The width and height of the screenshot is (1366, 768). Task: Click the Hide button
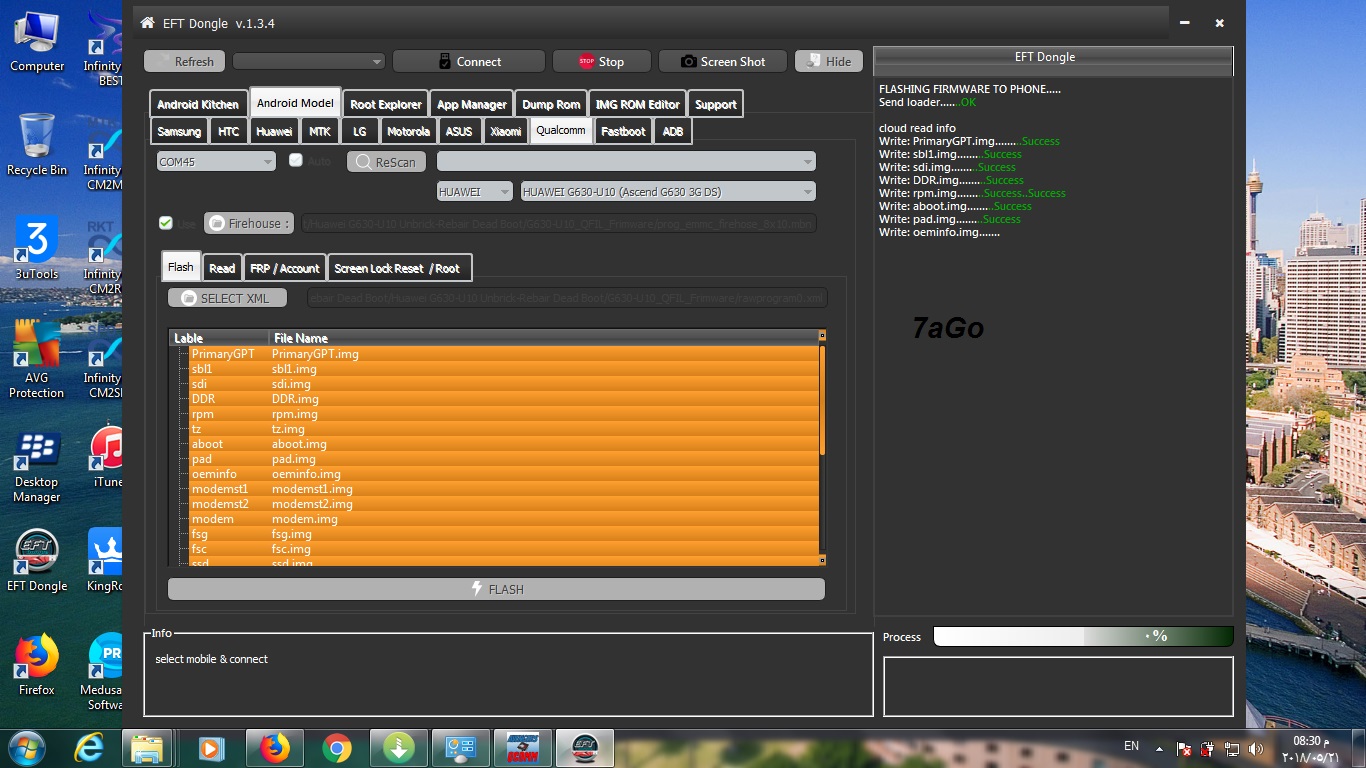coord(829,61)
